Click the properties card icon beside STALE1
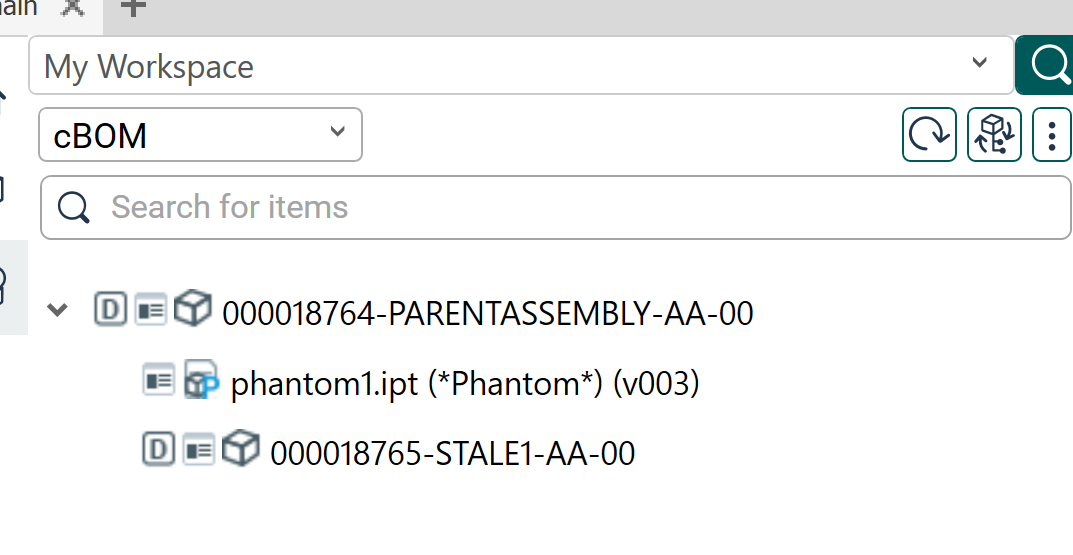Screen dimensions: 1073x555 tap(199, 451)
